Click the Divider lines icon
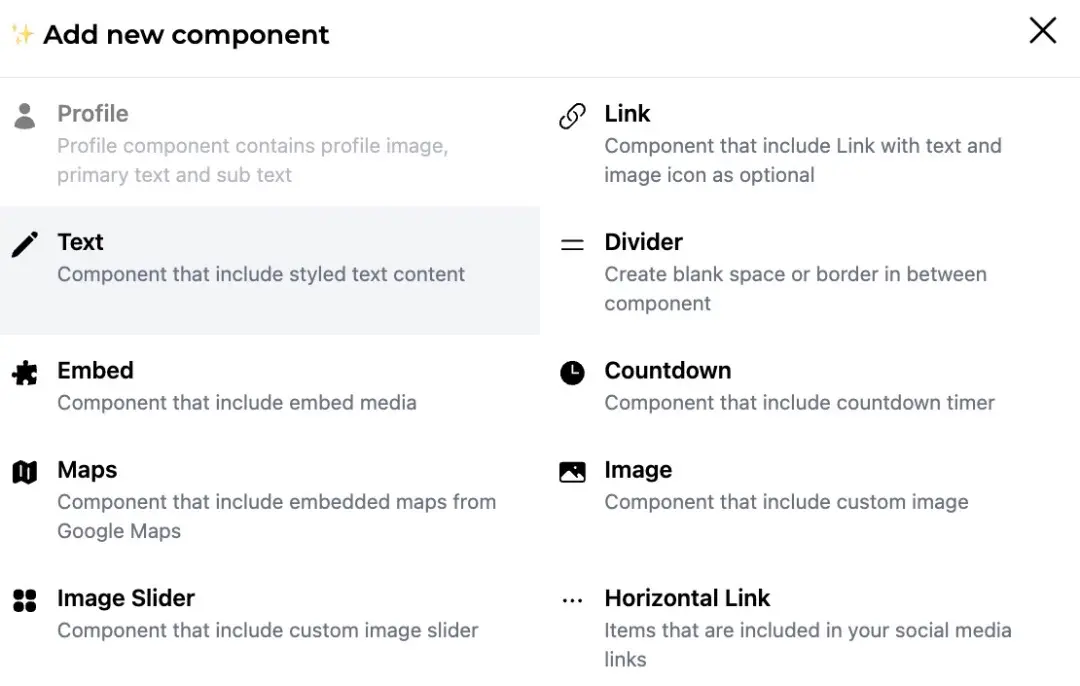Viewport: 1080px width, 686px height. pyautogui.click(x=572, y=244)
